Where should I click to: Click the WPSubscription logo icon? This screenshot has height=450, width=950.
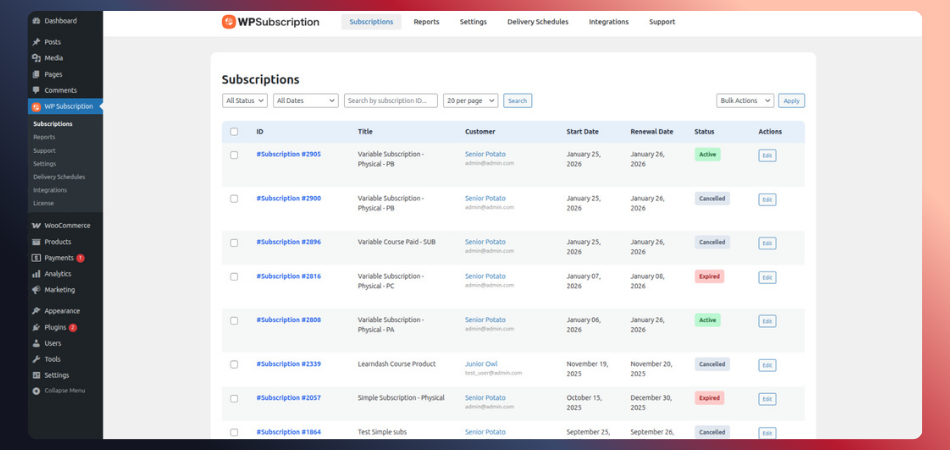[x=229, y=22]
